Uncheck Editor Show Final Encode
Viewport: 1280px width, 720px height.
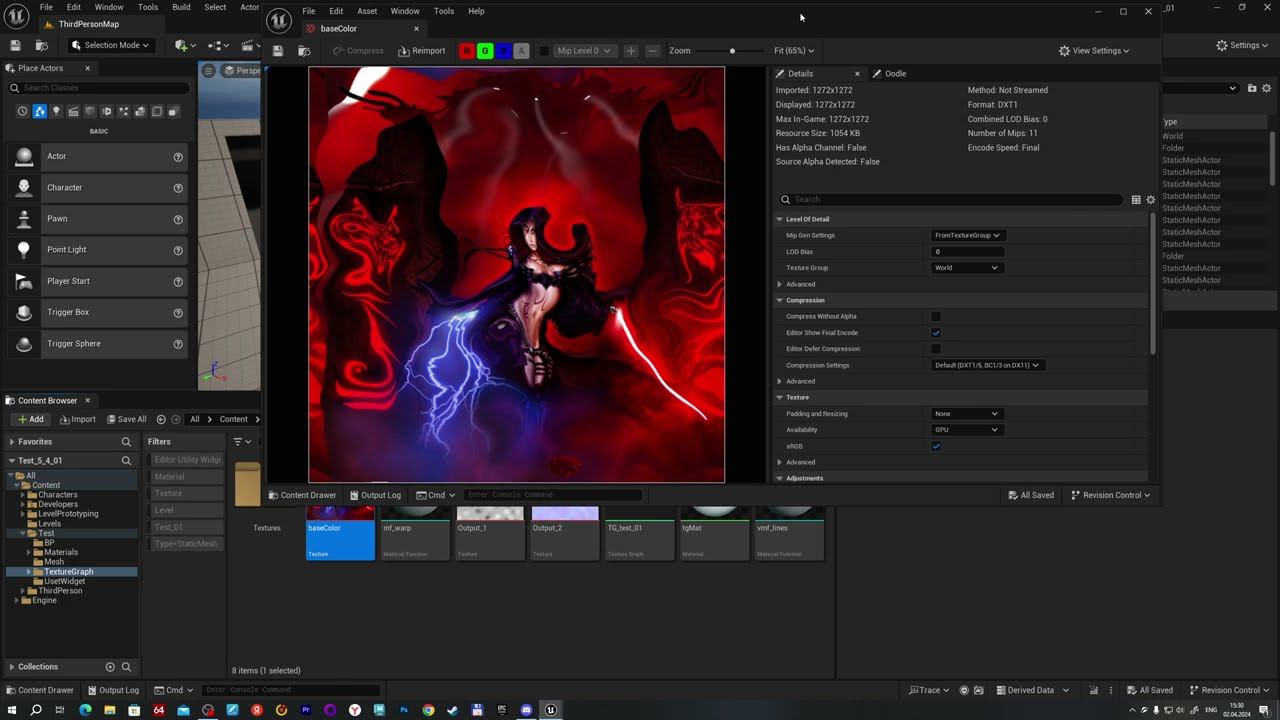pyautogui.click(x=936, y=333)
